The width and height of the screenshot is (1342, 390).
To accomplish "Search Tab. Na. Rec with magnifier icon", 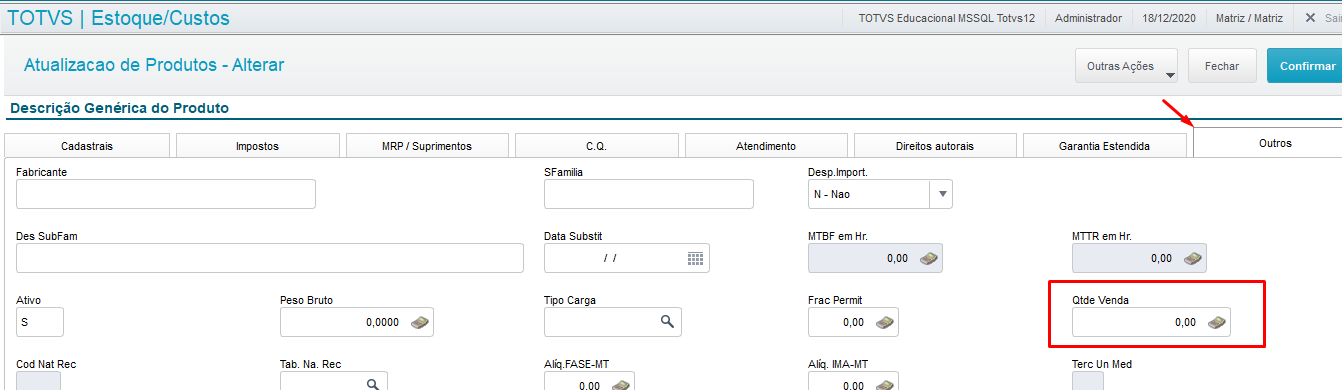I will click(x=373, y=384).
